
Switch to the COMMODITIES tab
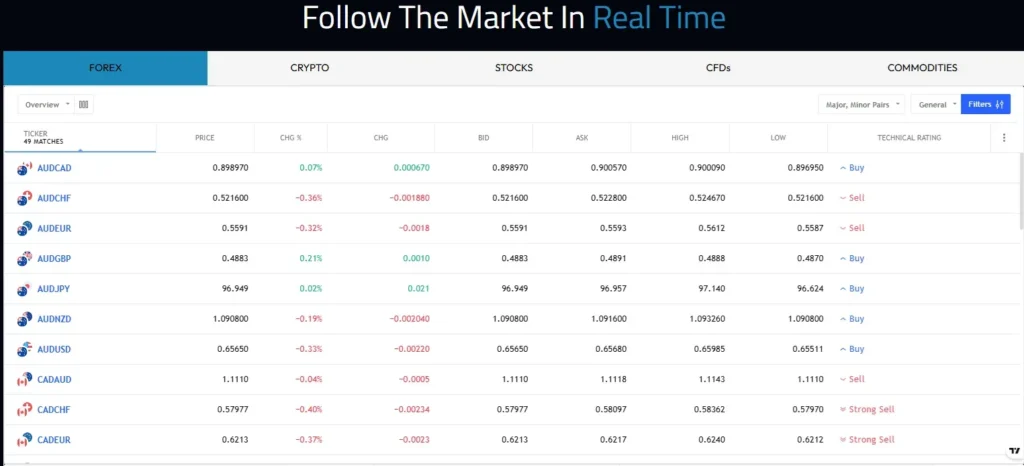click(922, 68)
